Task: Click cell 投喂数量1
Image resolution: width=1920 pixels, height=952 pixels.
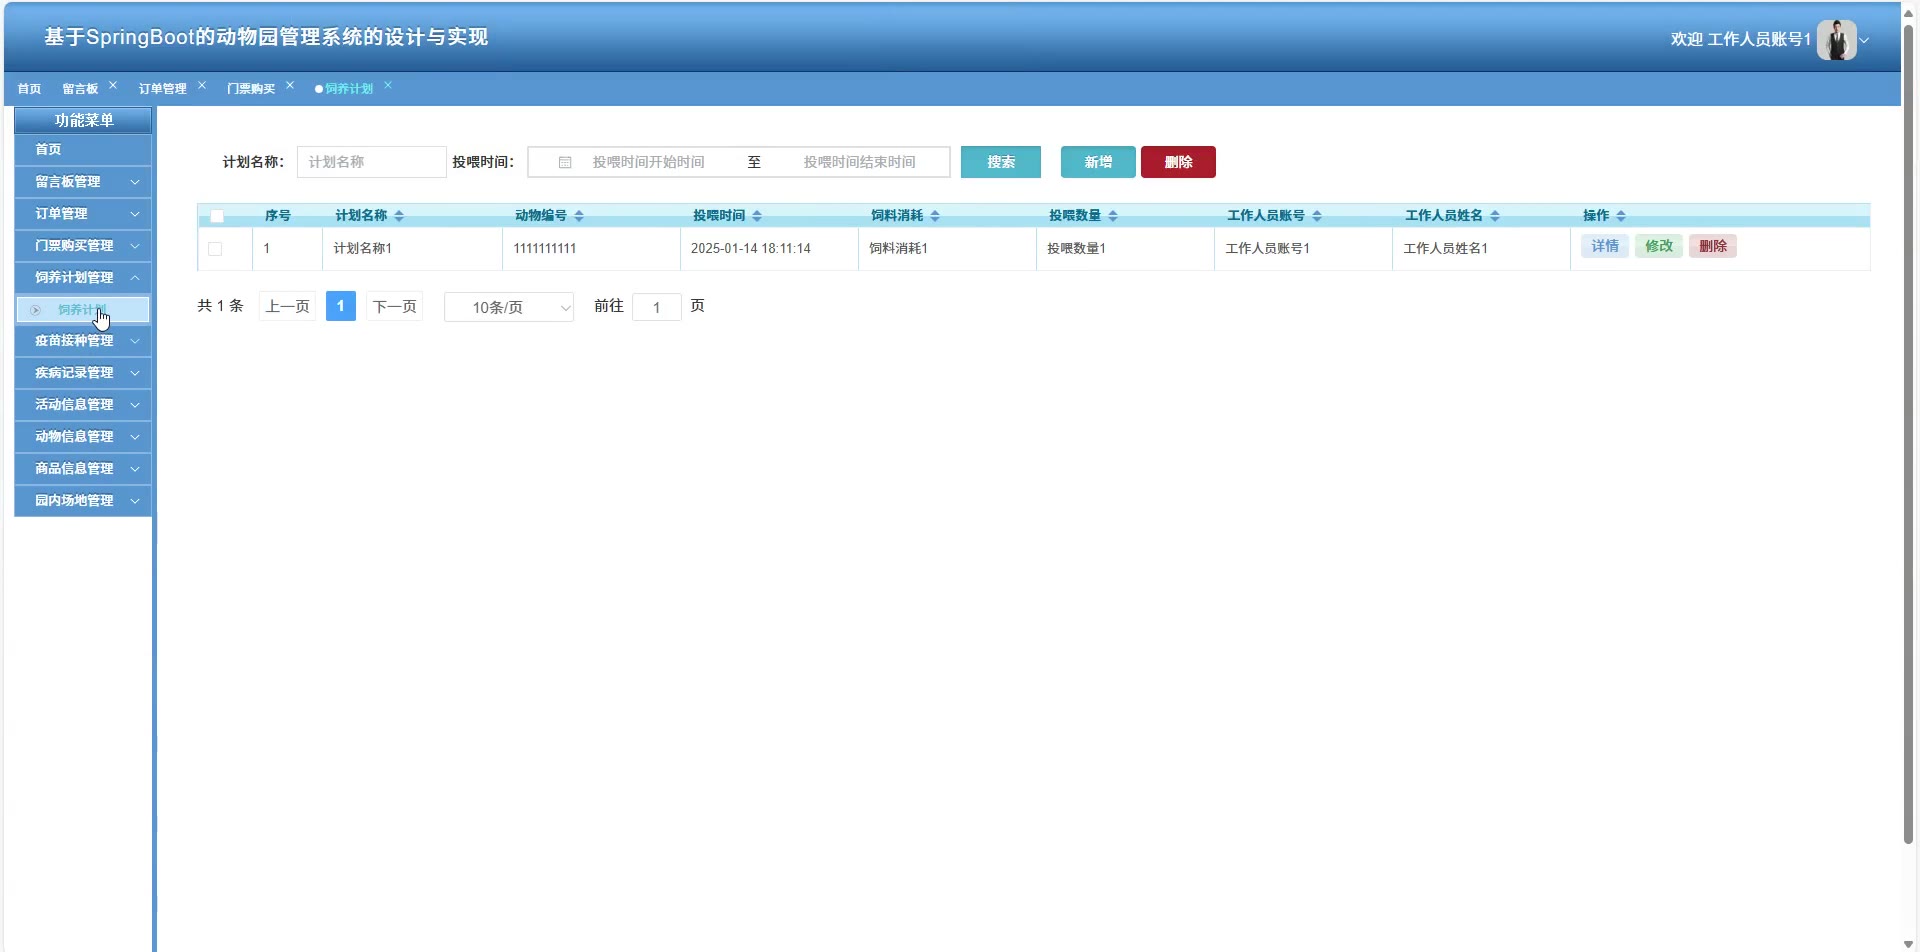Action: pos(1077,249)
